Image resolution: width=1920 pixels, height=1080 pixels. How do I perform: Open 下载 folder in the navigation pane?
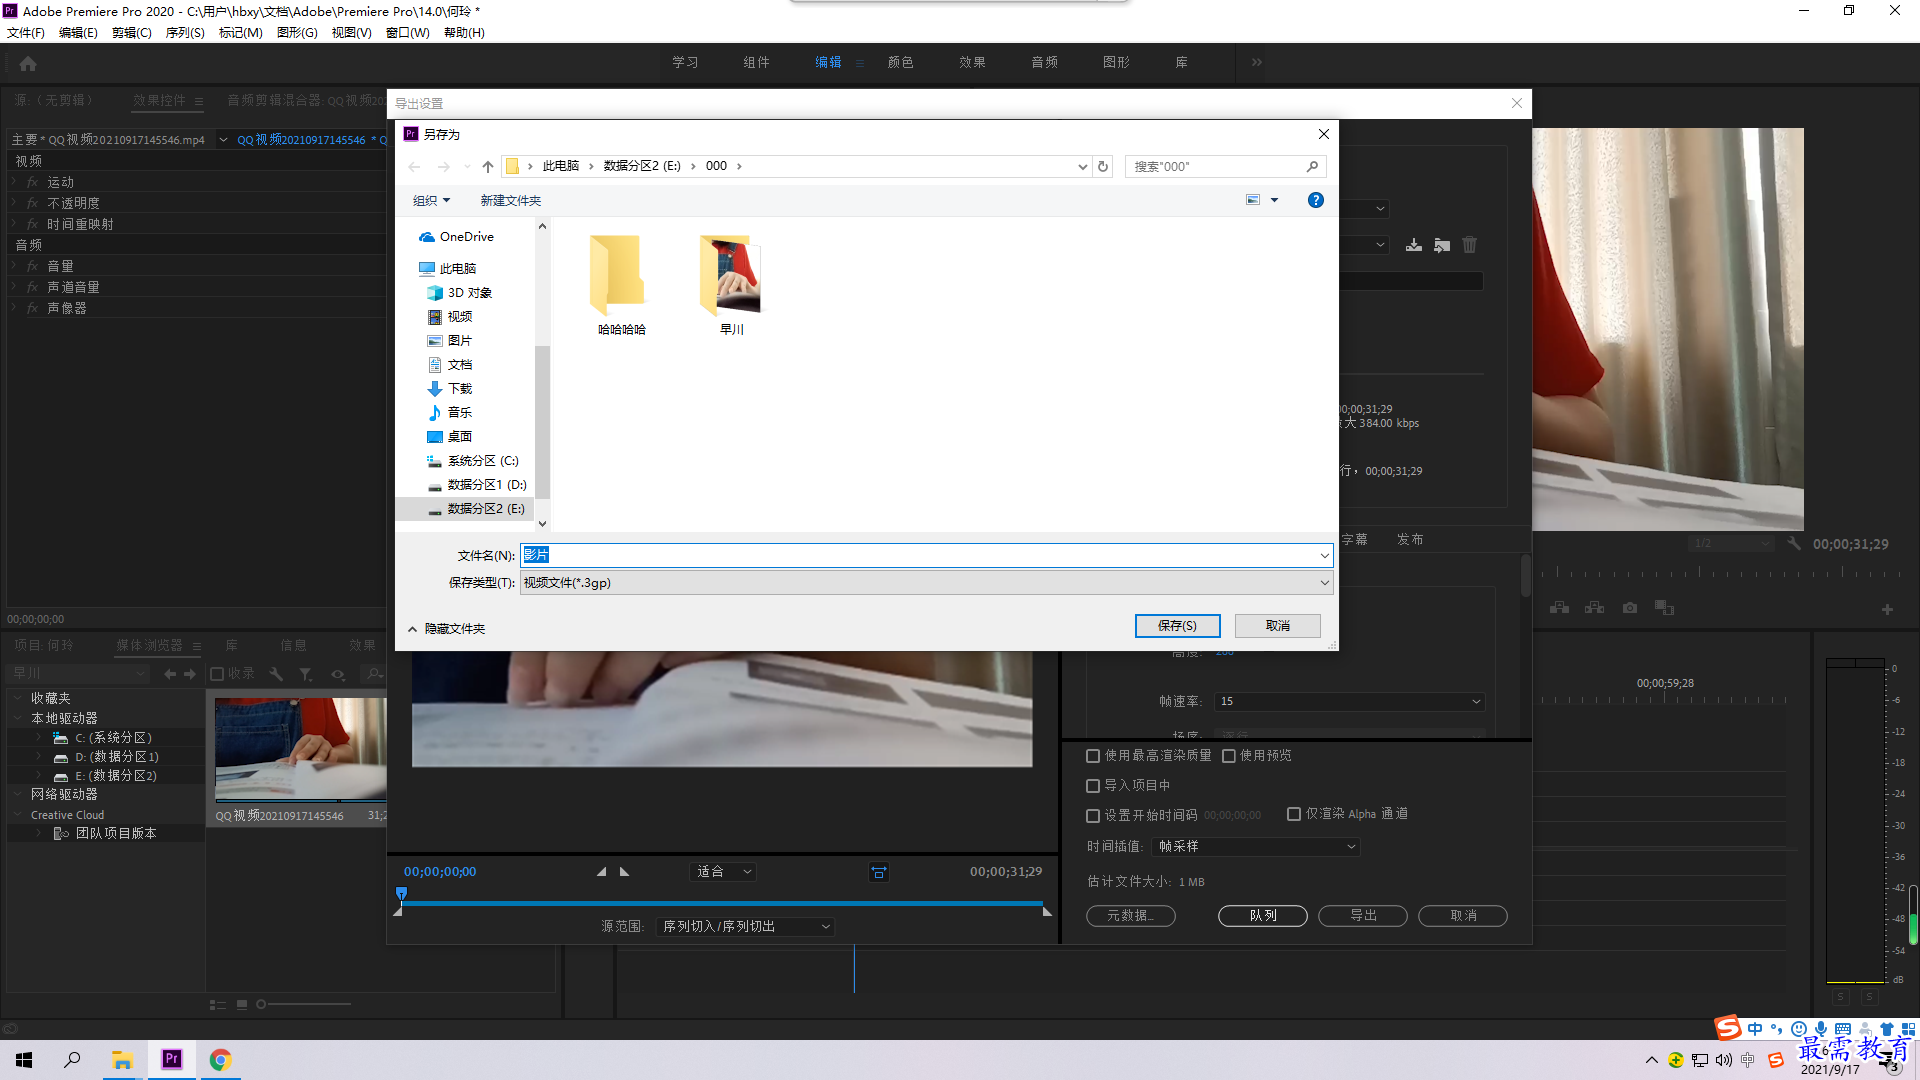click(x=450, y=389)
